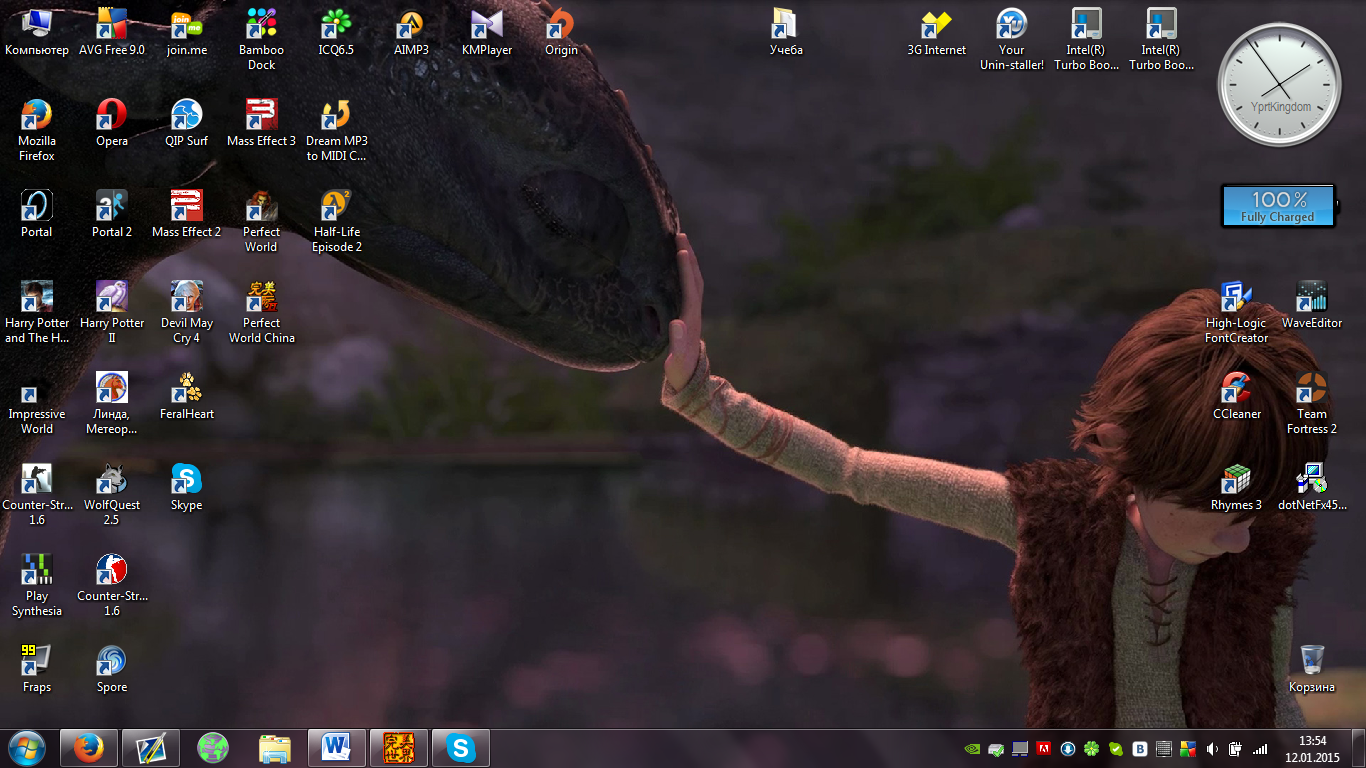Click Adobe tray icon
The image size is (1366, 768).
point(1043,748)
